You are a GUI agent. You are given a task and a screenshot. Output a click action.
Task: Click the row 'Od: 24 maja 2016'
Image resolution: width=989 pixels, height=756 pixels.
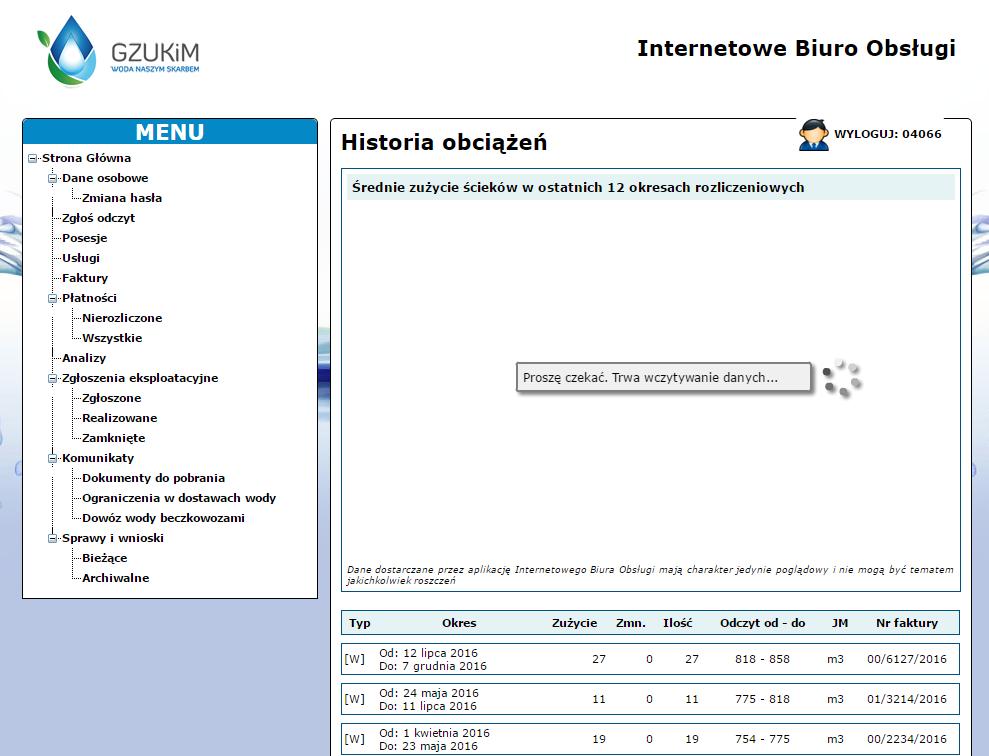coord(650,699)
